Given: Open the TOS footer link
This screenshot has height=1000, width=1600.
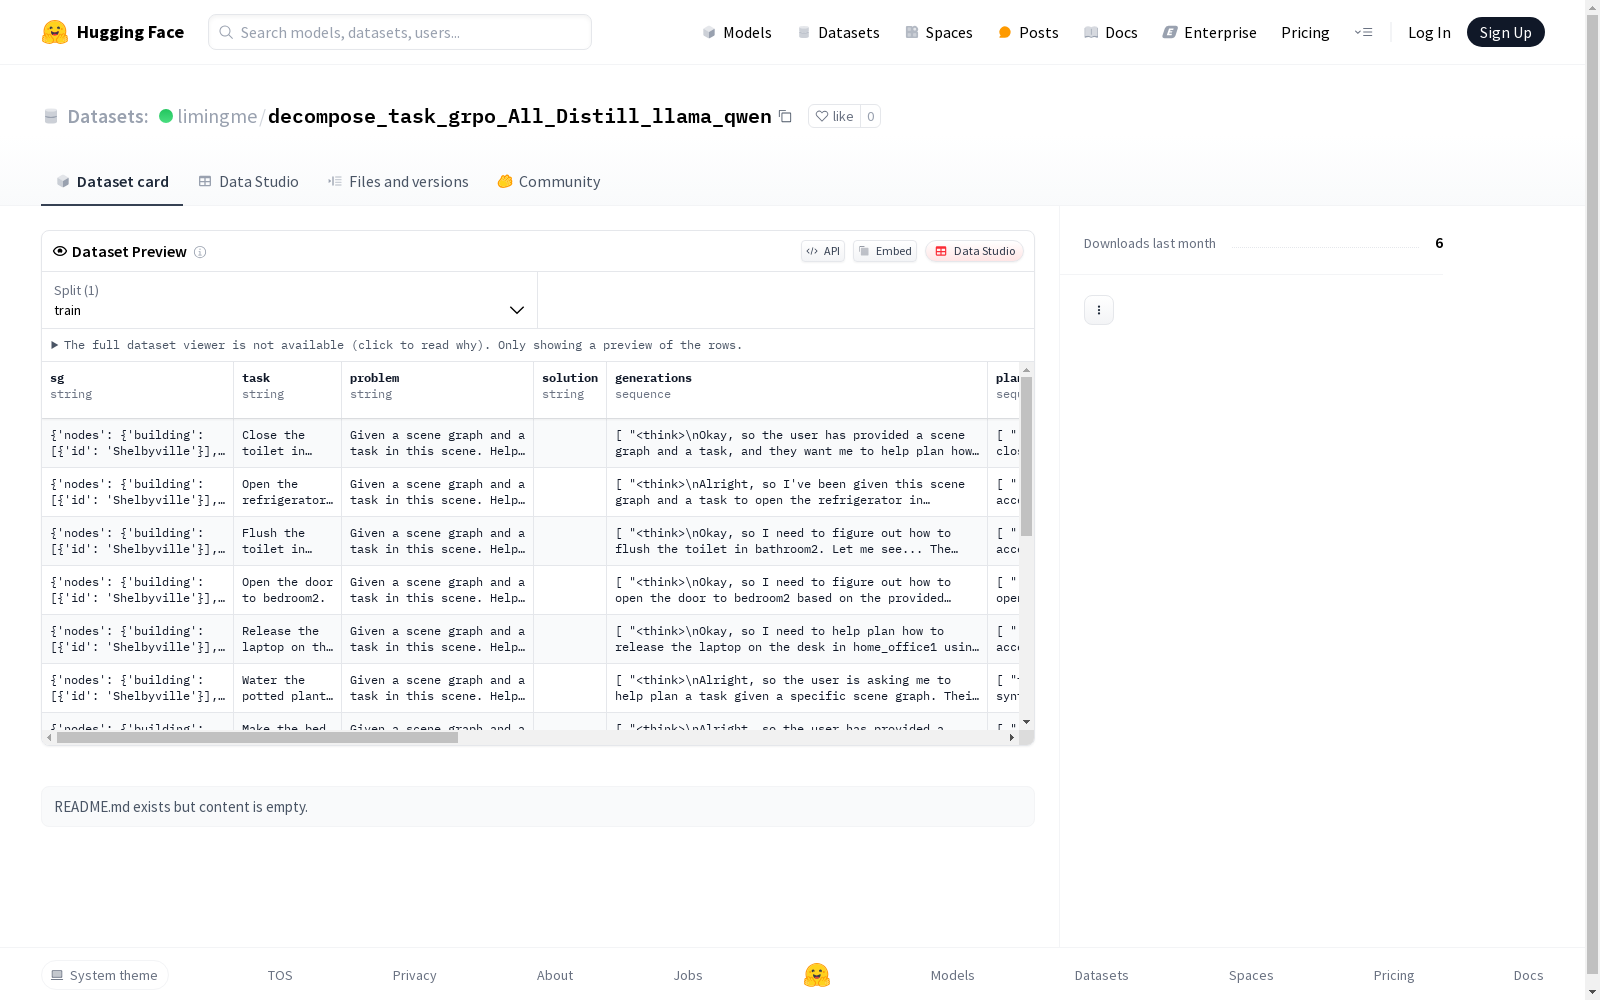Looking at the screenshot, I should pos(280,975).
